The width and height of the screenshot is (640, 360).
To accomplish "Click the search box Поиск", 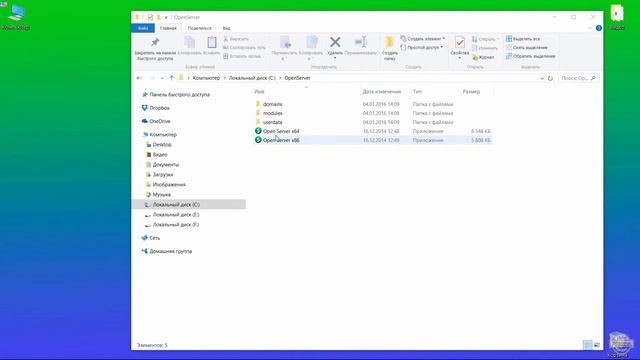I will (578, 78).
